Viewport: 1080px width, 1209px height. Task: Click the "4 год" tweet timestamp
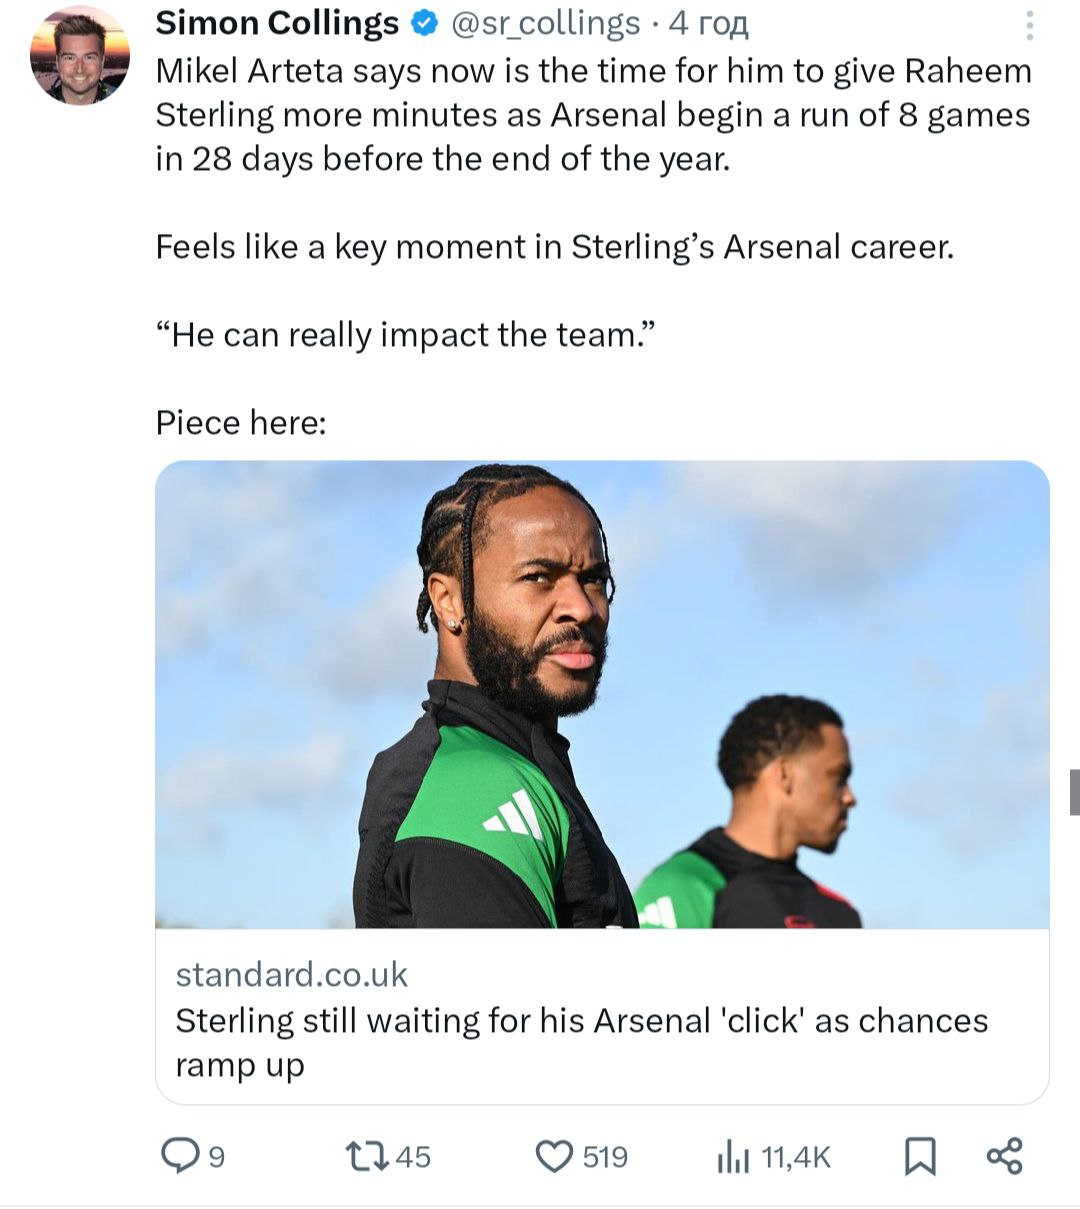(709, 23)
